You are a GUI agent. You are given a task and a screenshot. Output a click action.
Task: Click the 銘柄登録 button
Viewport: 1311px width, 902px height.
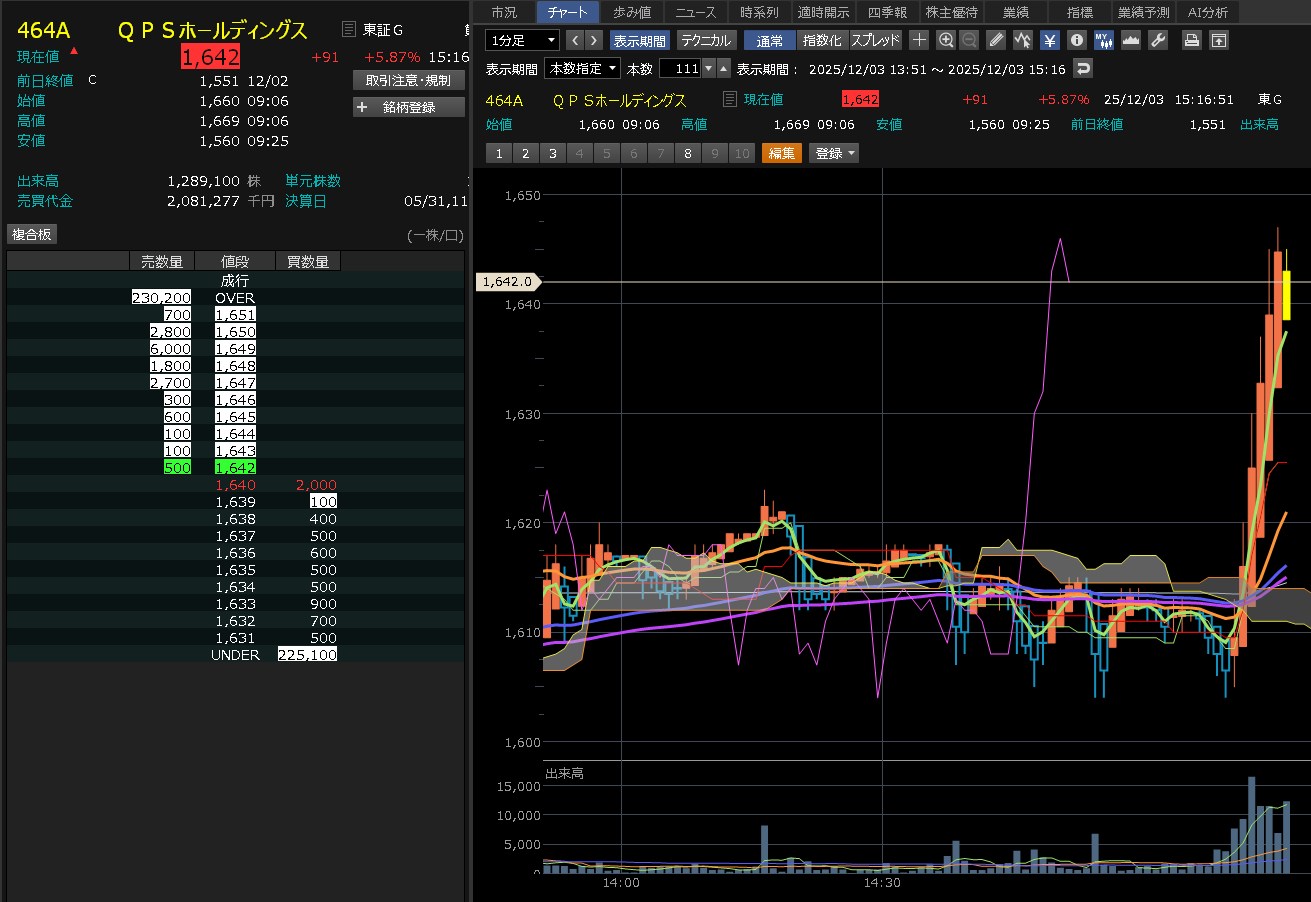click(408, 107)
